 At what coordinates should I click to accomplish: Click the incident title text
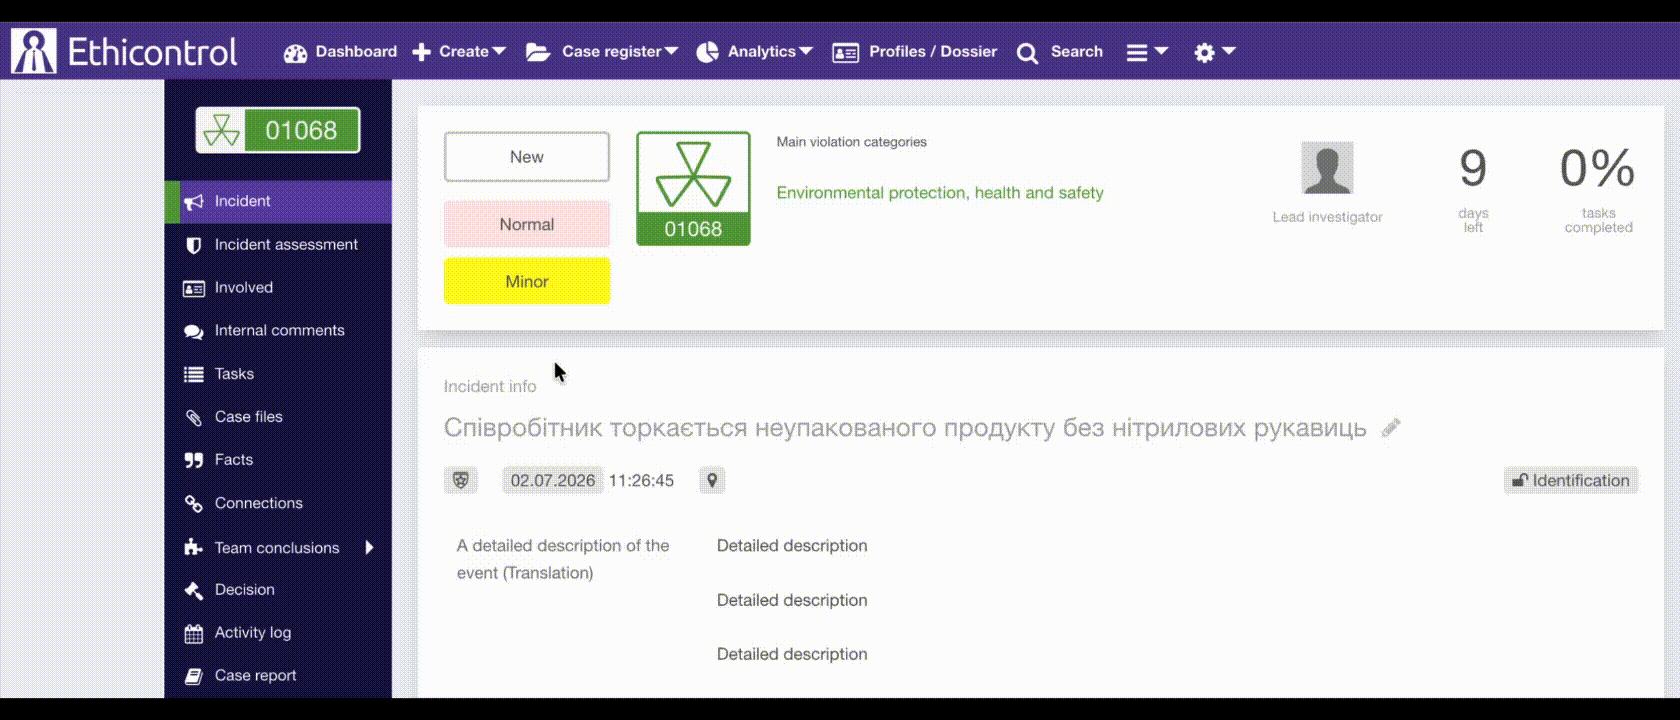[905, 428]
